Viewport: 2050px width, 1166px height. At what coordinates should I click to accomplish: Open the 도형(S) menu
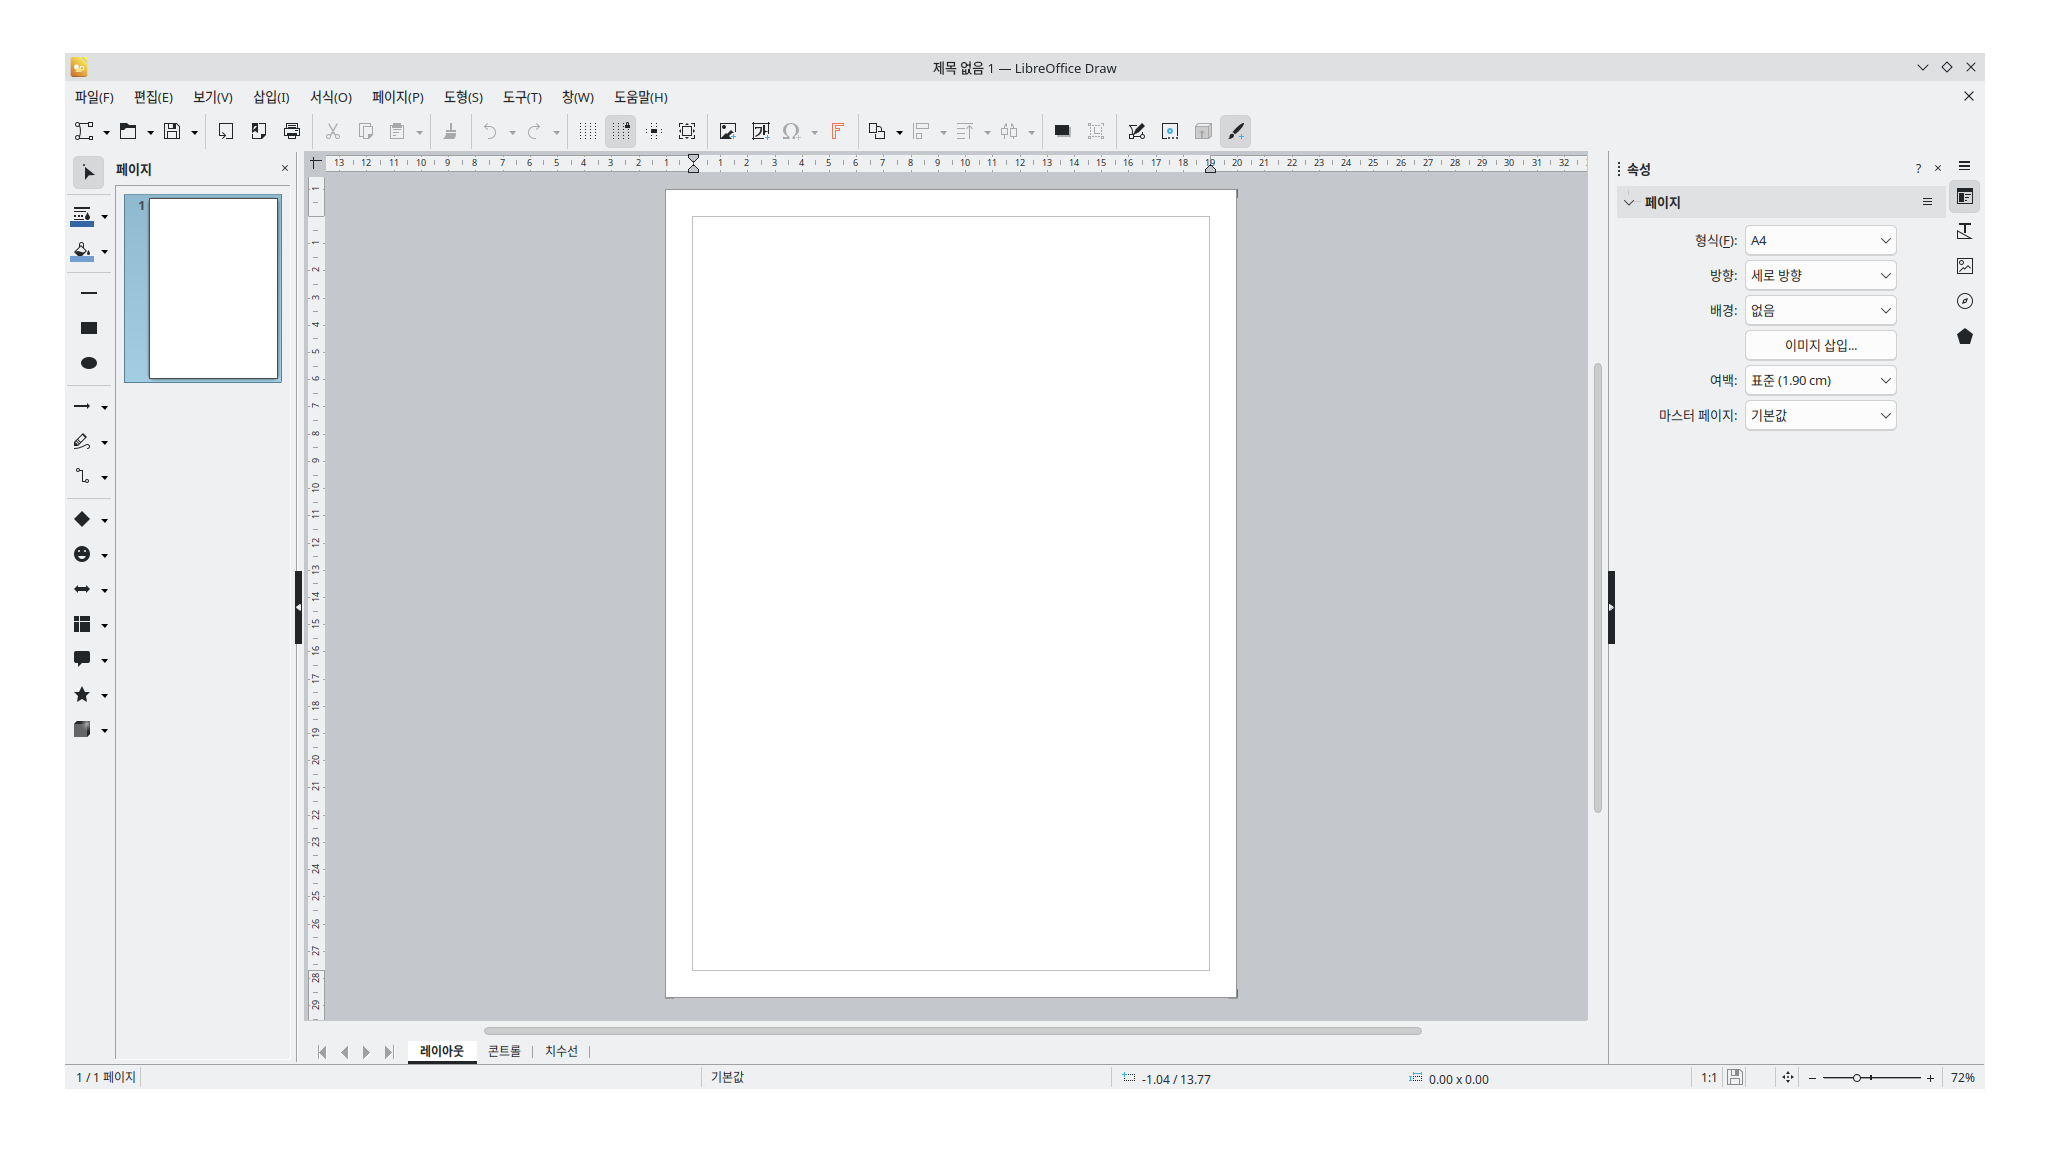463,97
